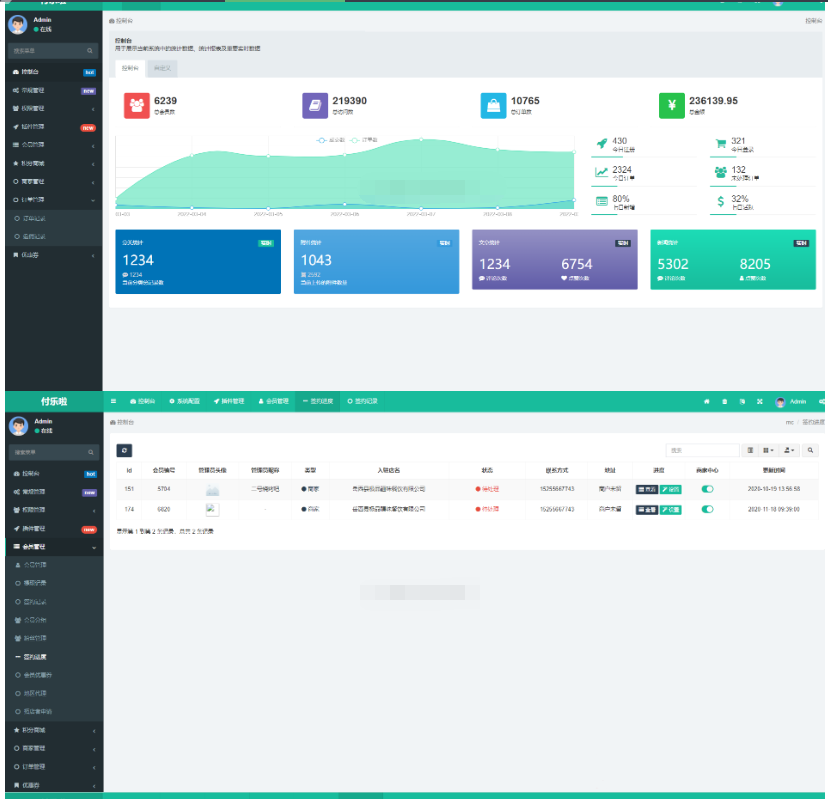This screenshot has height=799, width=828.
Task: Click the search field above the table
Action: [x=702, y=451]
